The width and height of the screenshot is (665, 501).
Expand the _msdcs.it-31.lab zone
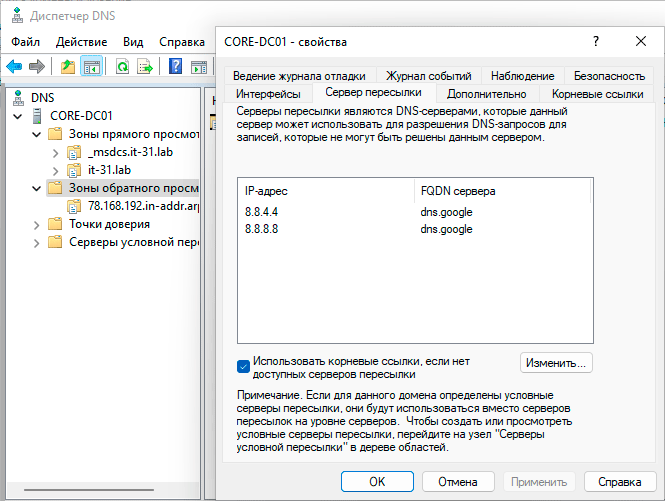[x=55, y=152]
